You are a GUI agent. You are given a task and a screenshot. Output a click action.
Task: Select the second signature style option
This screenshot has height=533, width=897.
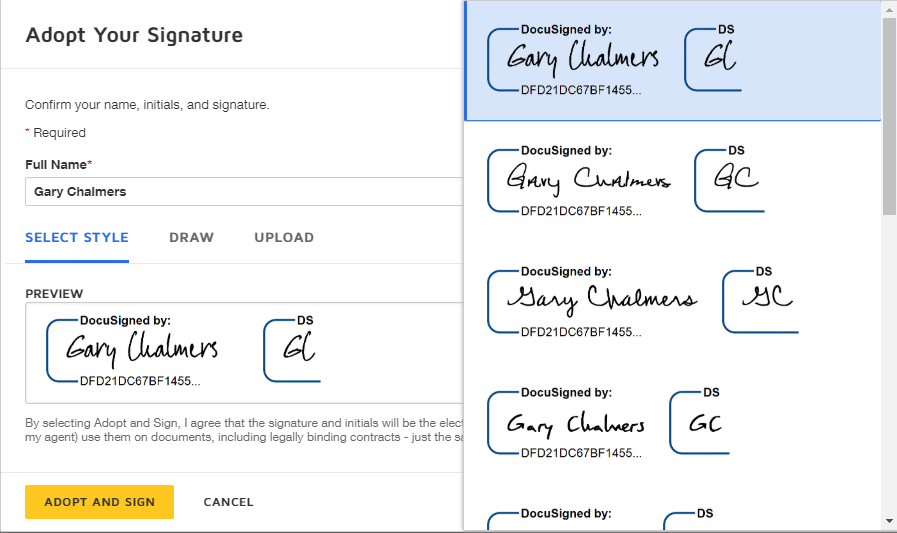(673, 181)
